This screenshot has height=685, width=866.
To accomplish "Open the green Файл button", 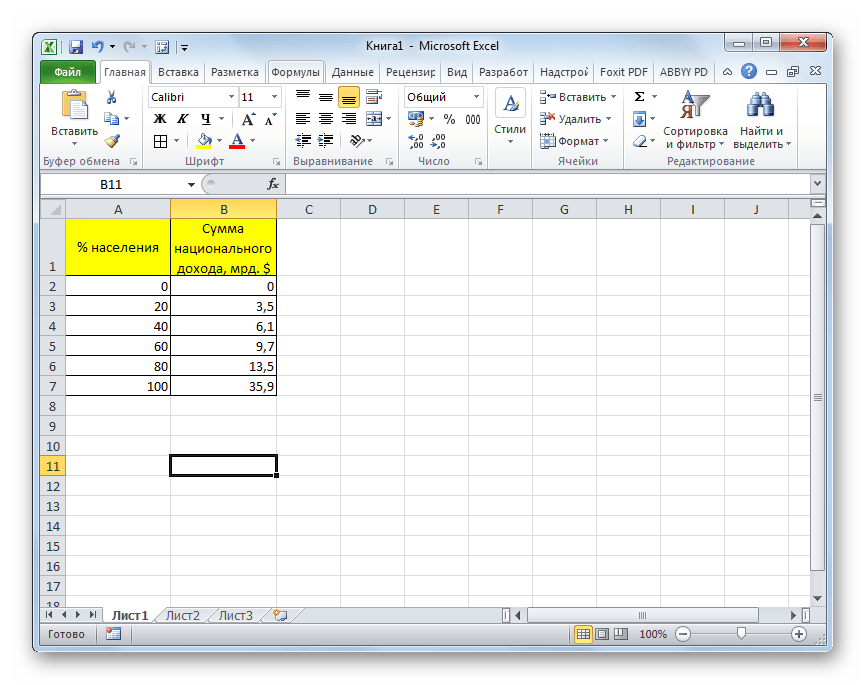I will [x=67, y=72].
